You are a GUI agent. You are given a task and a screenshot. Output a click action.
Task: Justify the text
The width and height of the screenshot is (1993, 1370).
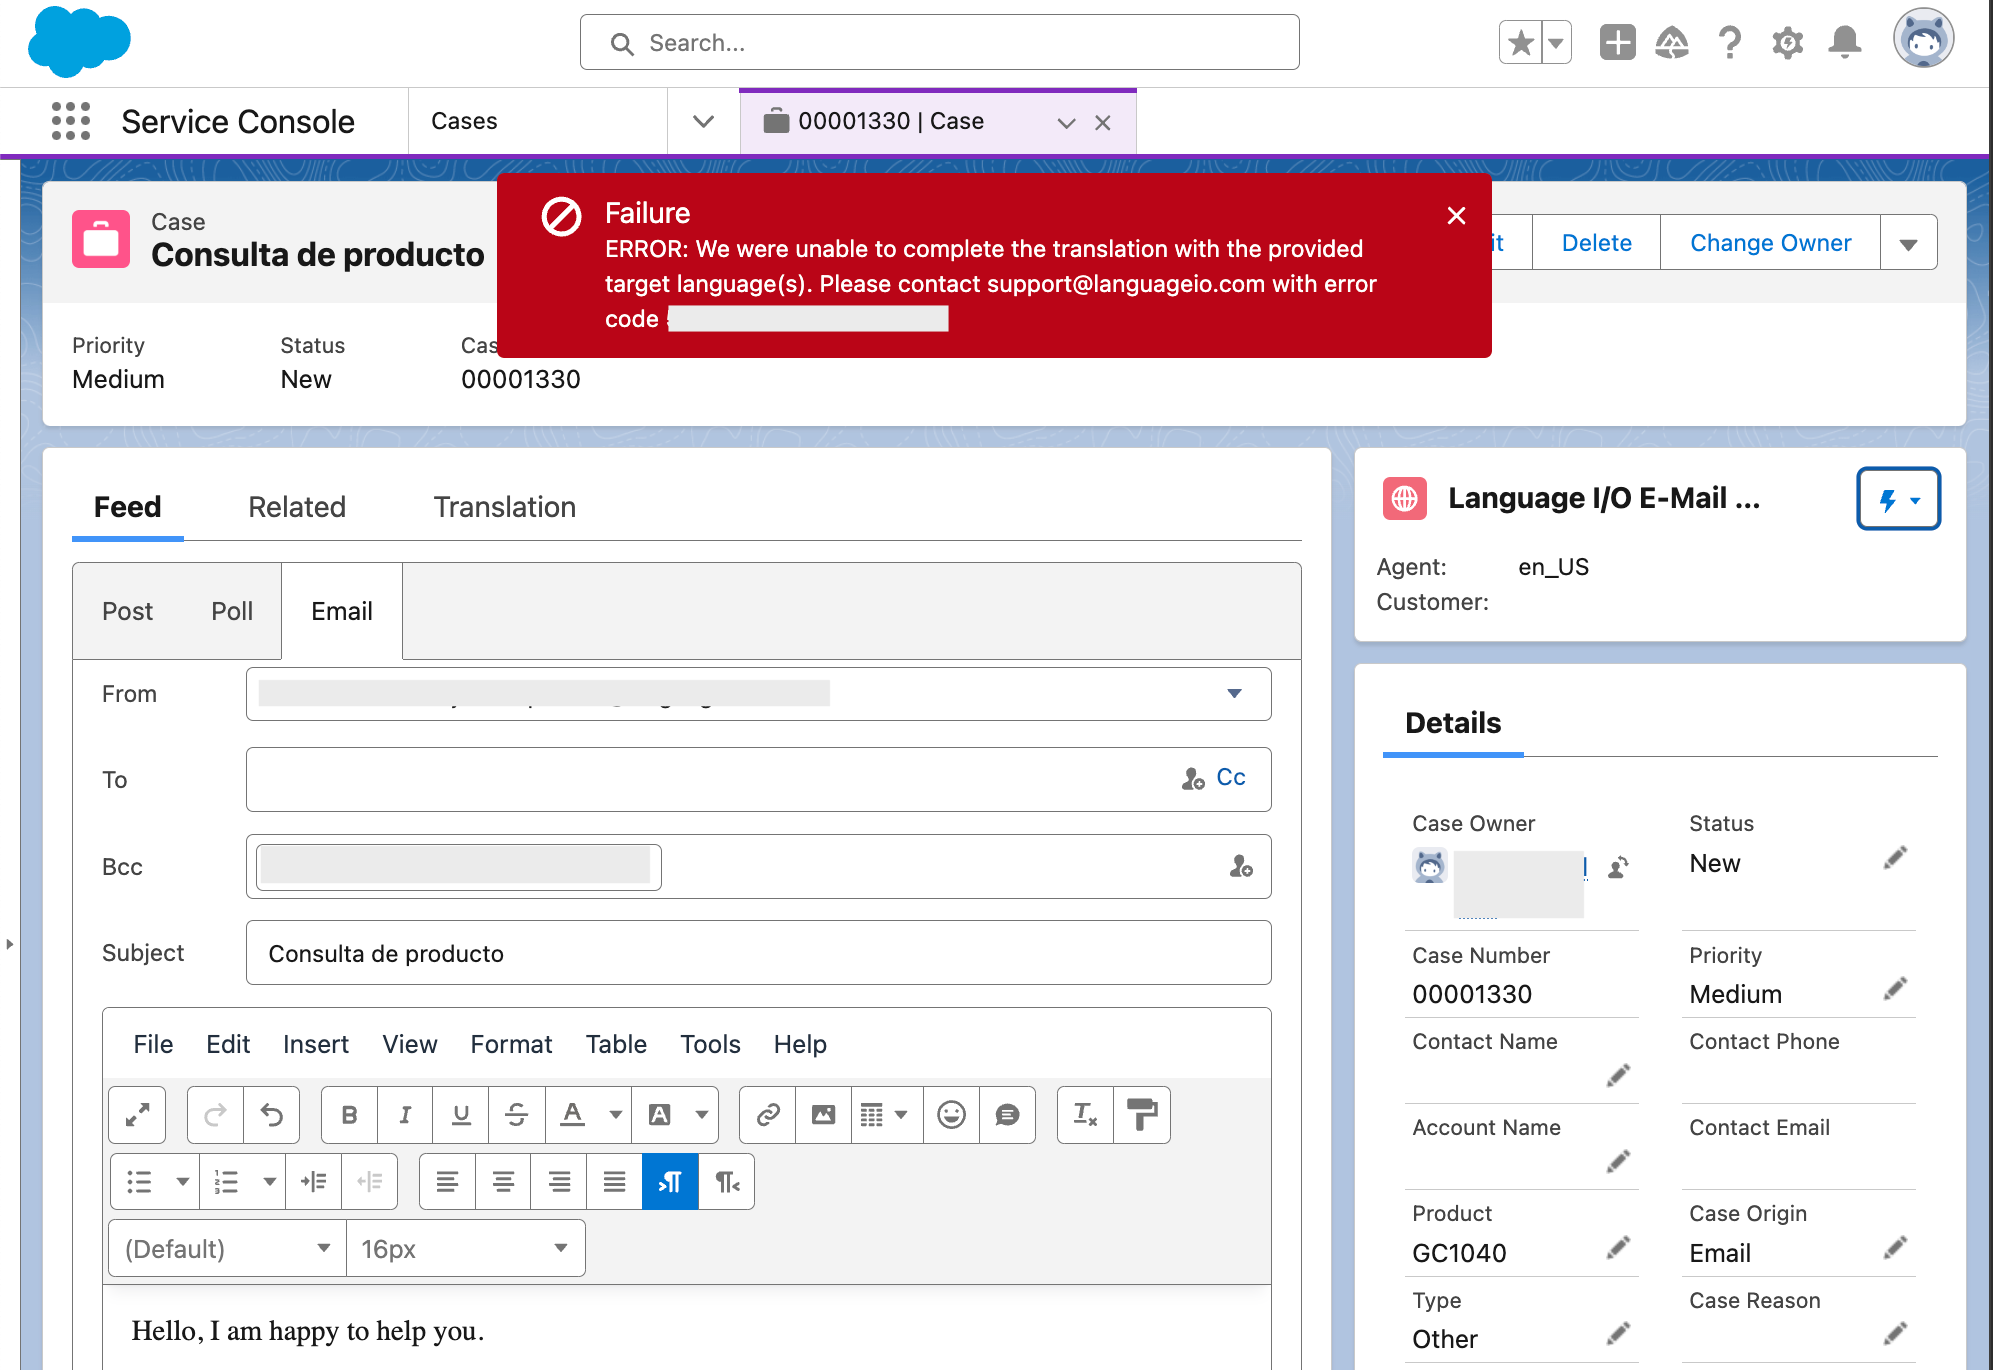614,1182
